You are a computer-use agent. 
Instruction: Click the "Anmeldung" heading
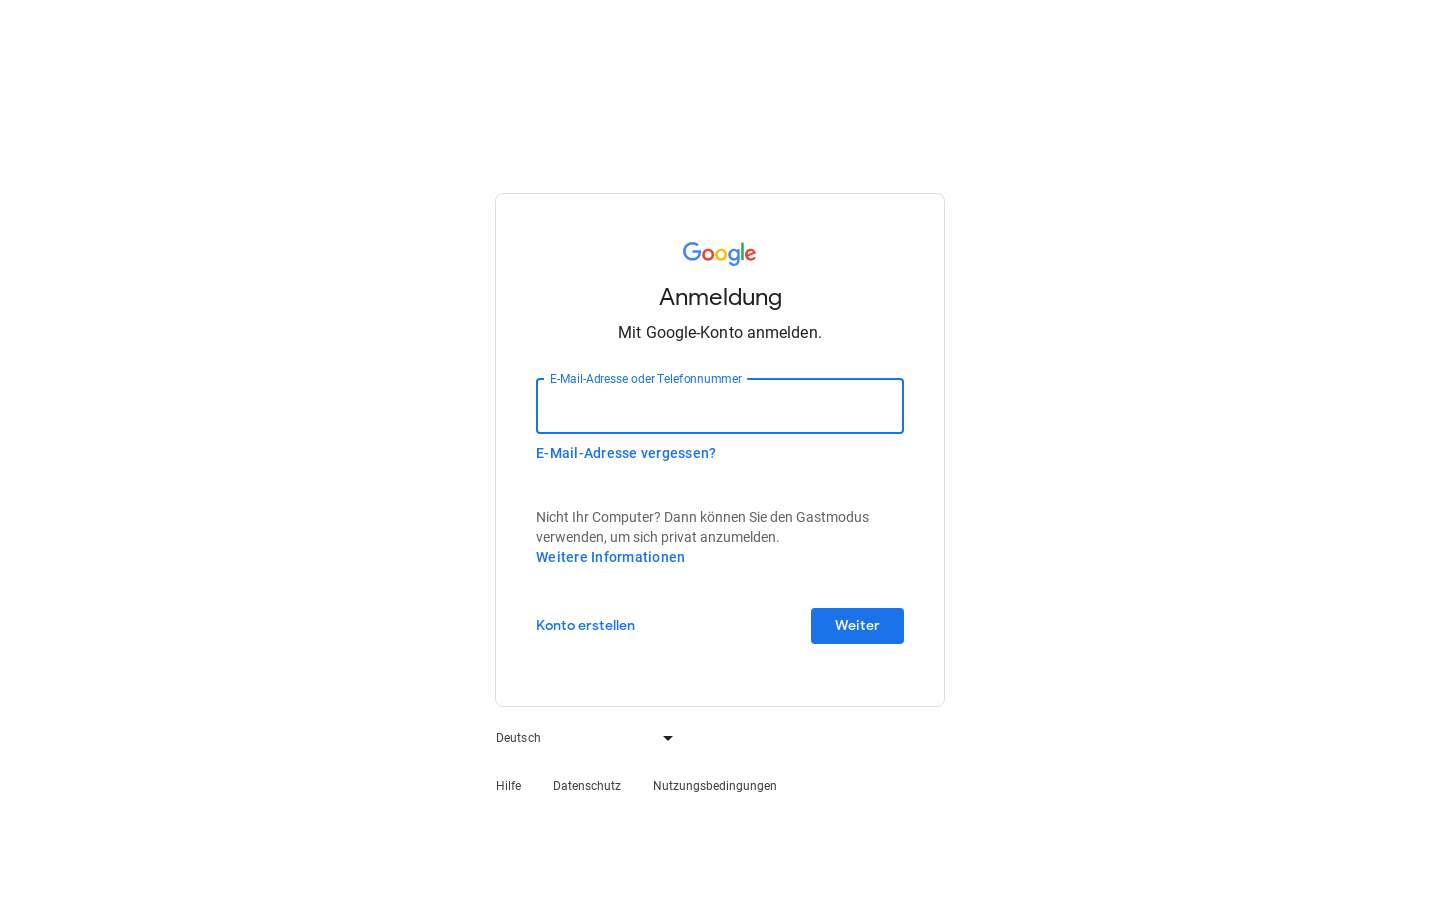pos(720,297)
